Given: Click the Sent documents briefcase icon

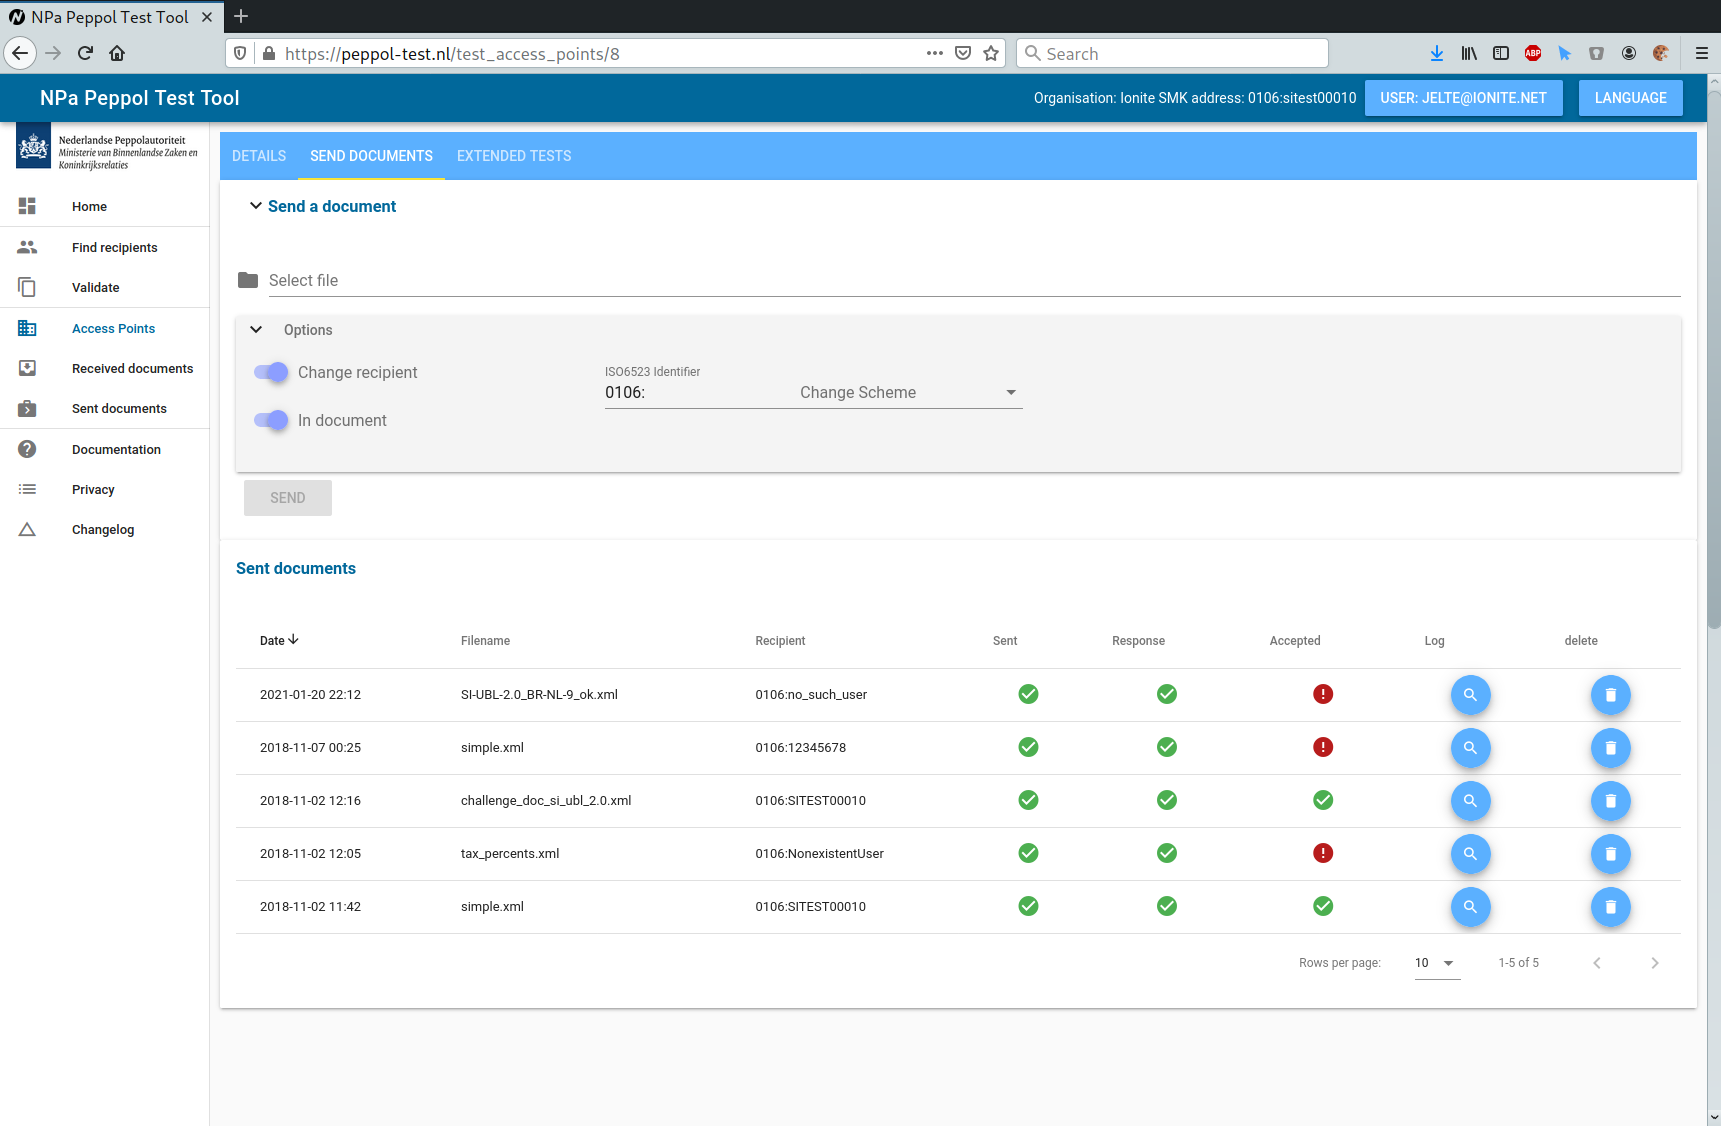Looking at the screenshot, I should 27,408.
